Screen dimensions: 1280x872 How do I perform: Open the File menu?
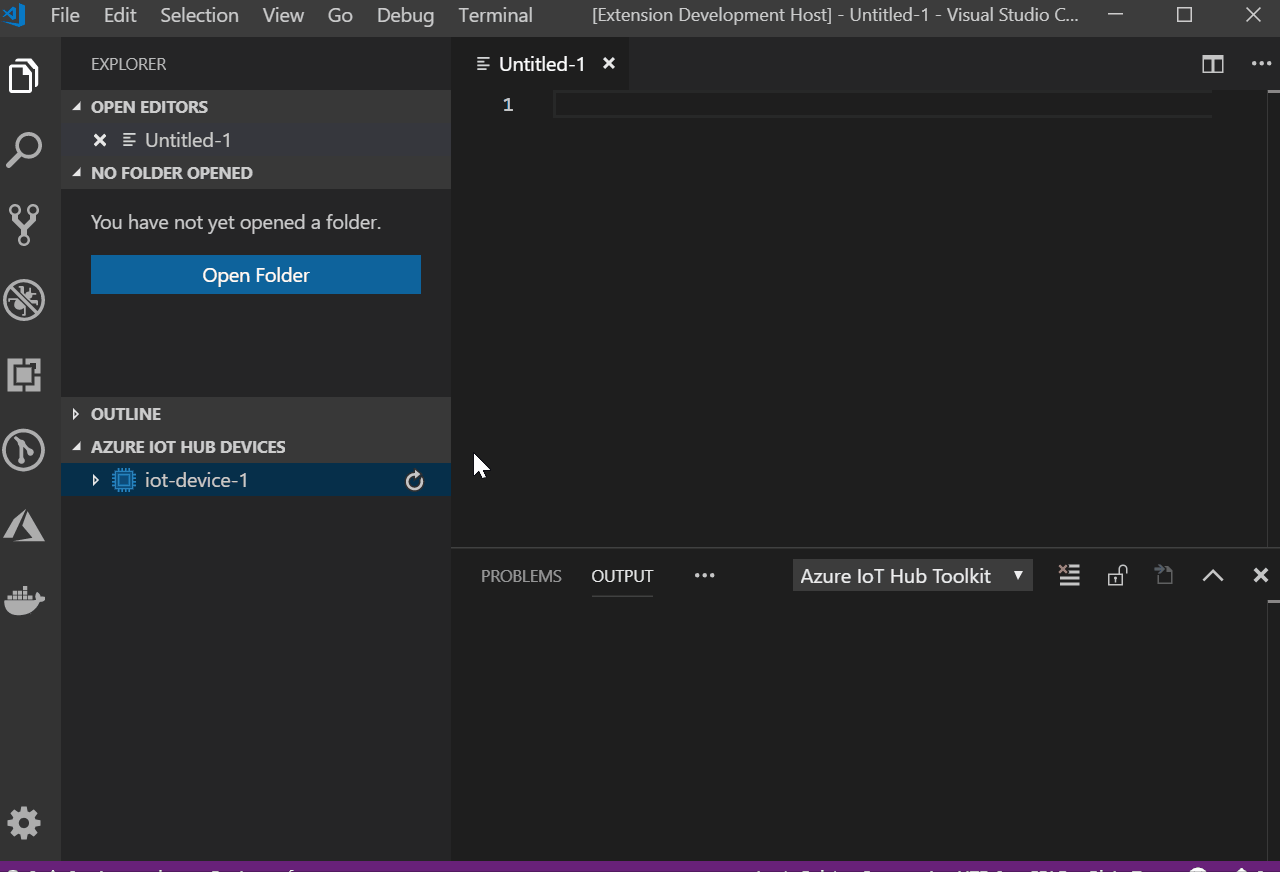point(65,16)
